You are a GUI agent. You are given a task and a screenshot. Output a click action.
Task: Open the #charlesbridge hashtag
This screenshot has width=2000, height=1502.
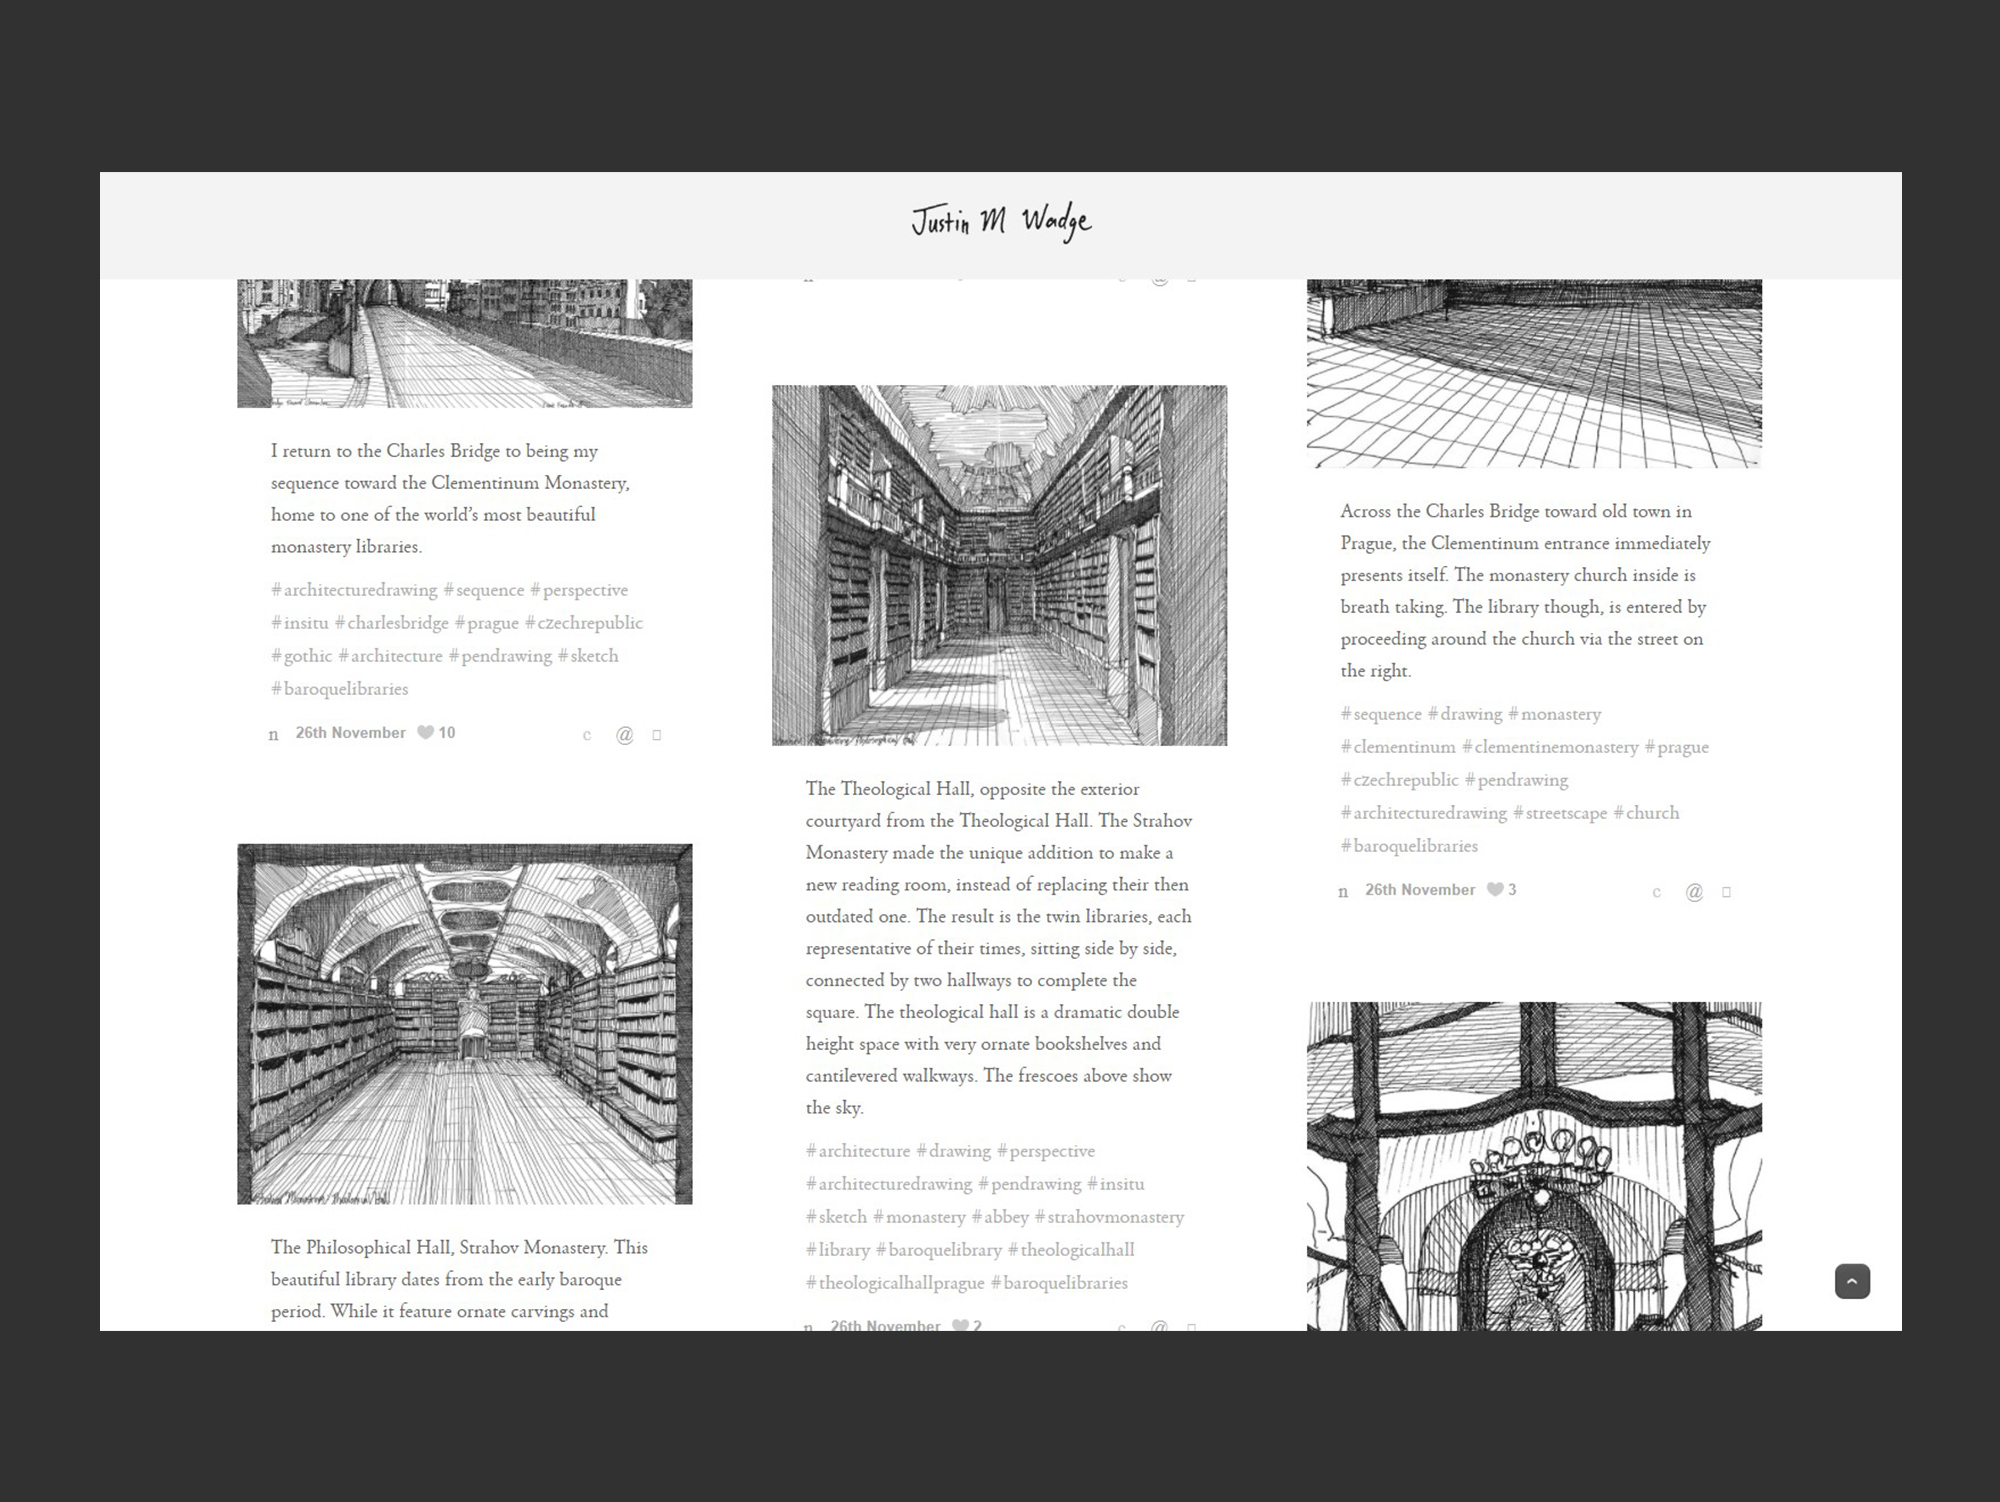pos(392,623)
